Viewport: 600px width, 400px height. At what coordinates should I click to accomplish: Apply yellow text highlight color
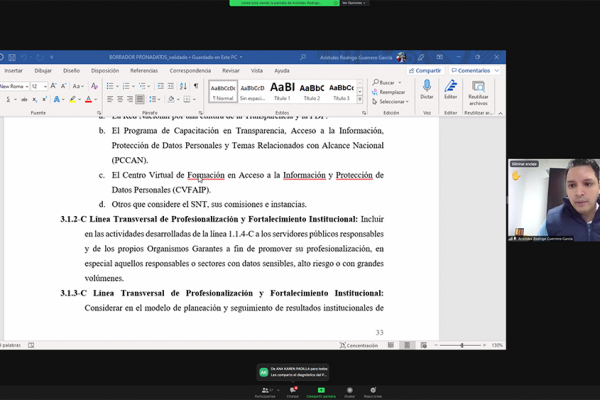pyautogui.click(x=72, y=100)
